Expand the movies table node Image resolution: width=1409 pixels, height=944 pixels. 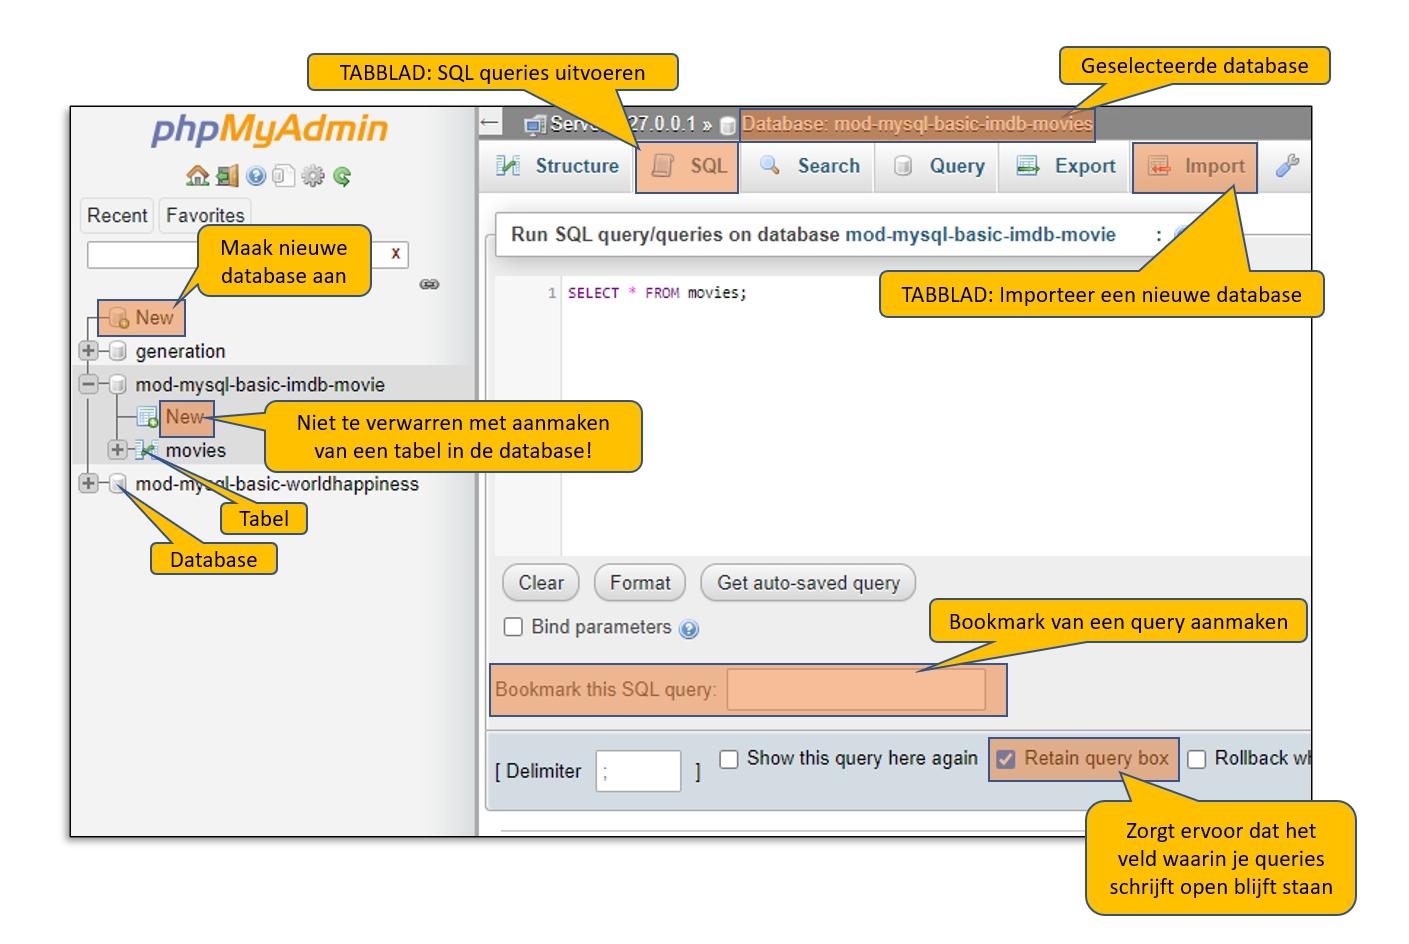(118, 450)
